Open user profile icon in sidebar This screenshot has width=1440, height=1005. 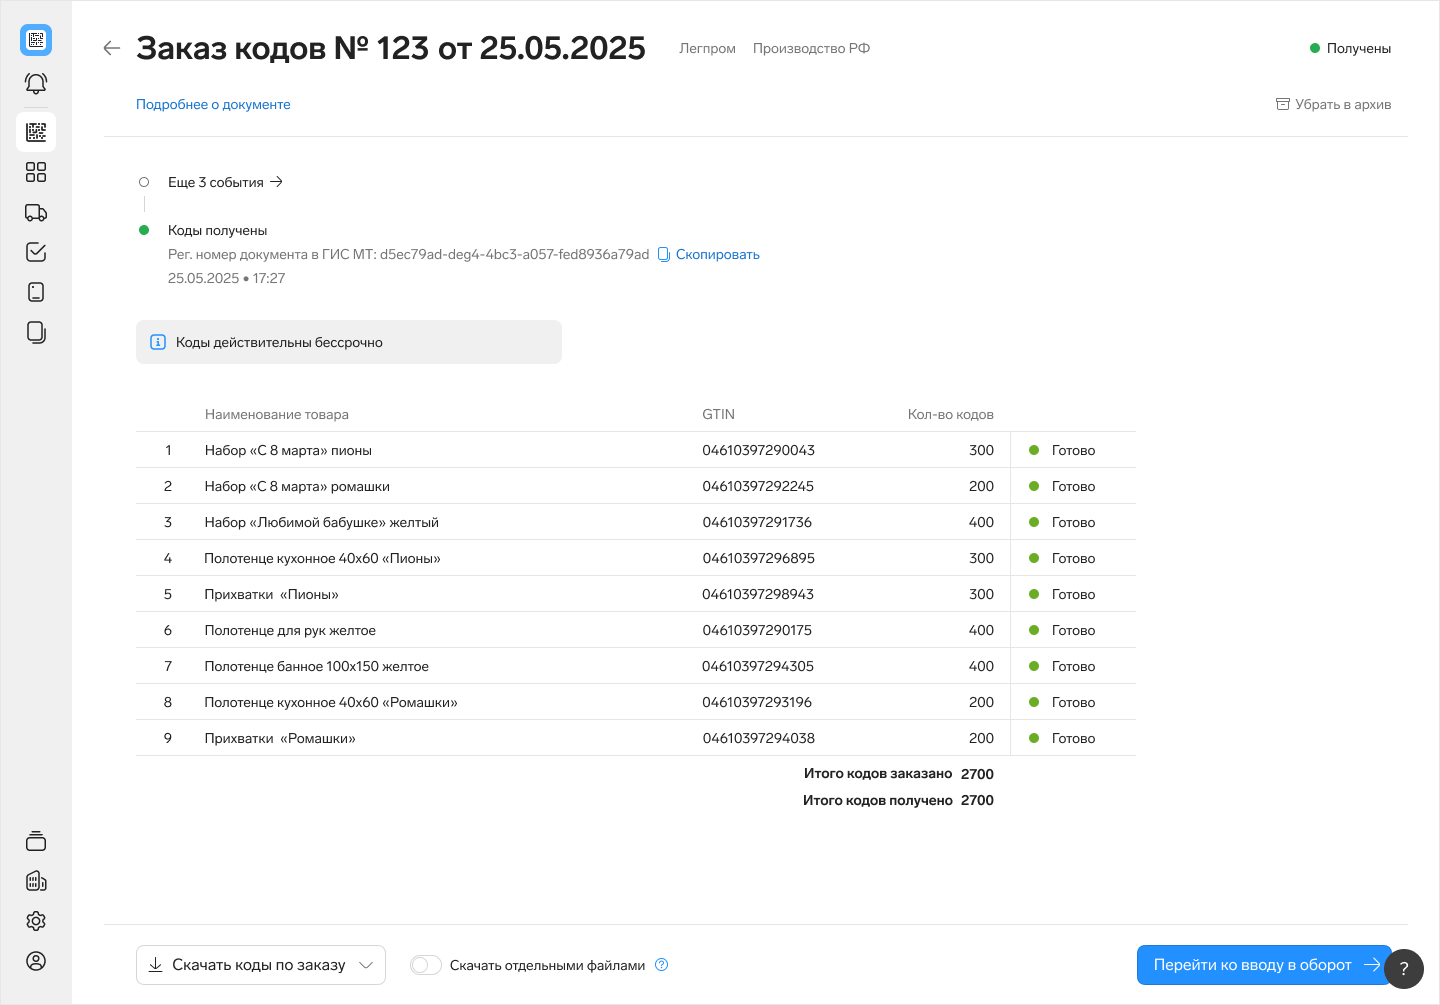coord(36,961)
